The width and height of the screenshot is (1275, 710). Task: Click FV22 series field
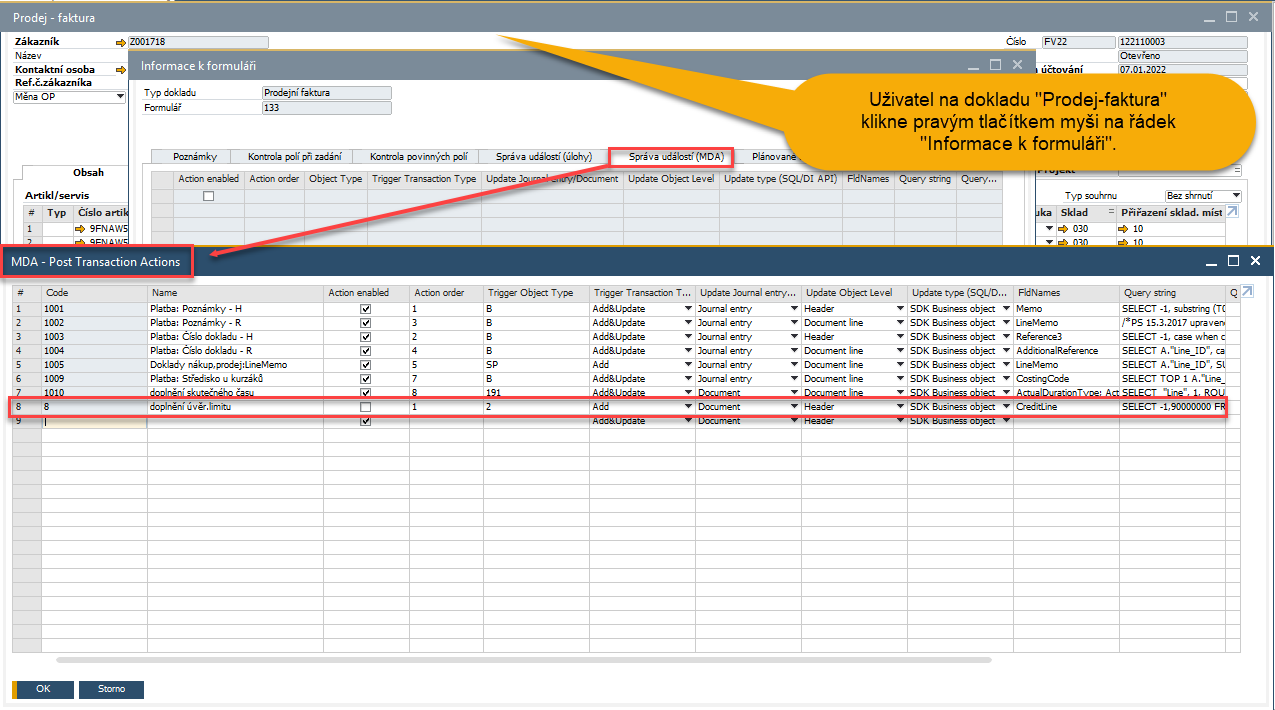click(1078, 42)
